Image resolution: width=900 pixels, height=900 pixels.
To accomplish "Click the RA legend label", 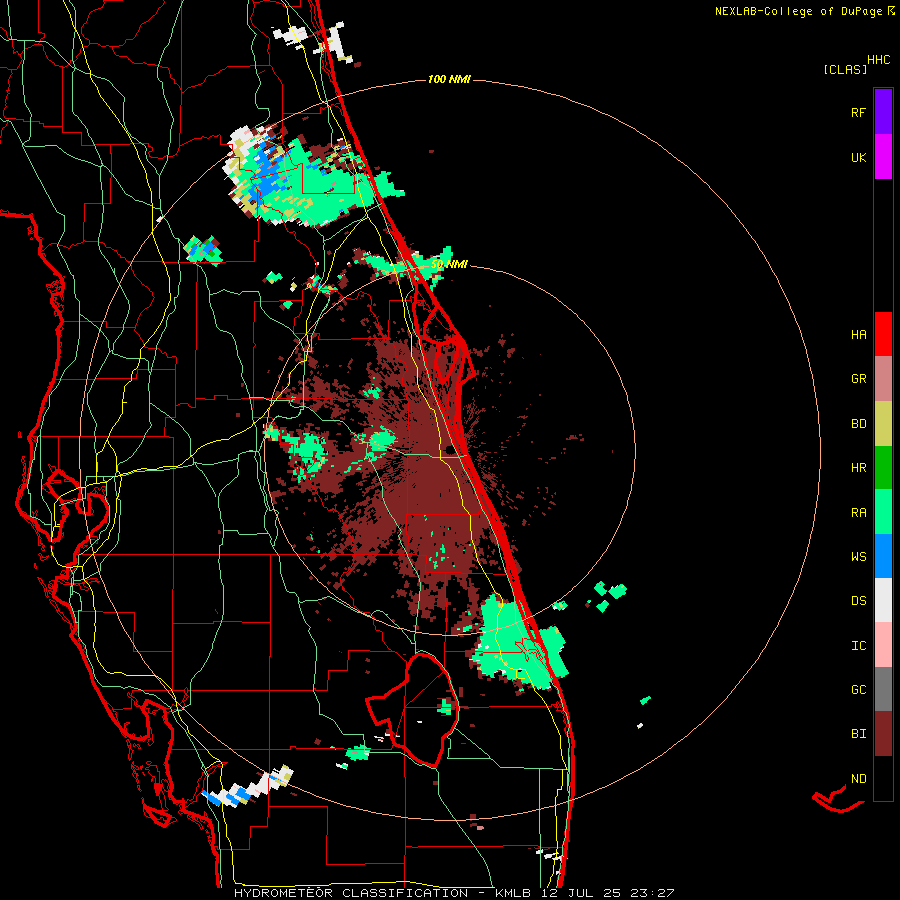I will (858, 512).
